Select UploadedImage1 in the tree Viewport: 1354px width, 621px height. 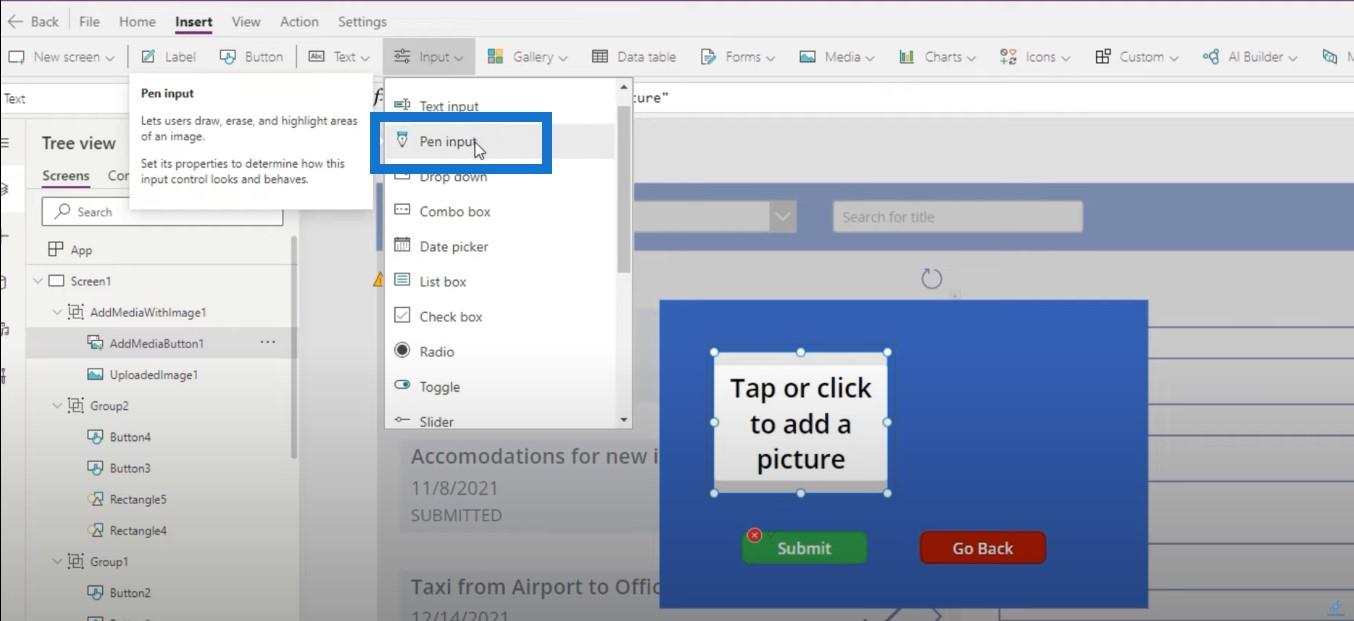(x=153, y=375)
